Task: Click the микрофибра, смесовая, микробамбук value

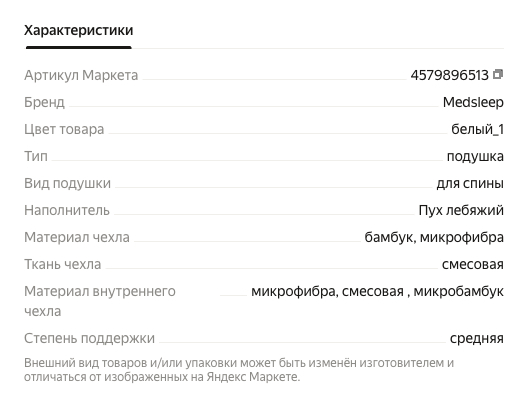Action: click(377, 291)
